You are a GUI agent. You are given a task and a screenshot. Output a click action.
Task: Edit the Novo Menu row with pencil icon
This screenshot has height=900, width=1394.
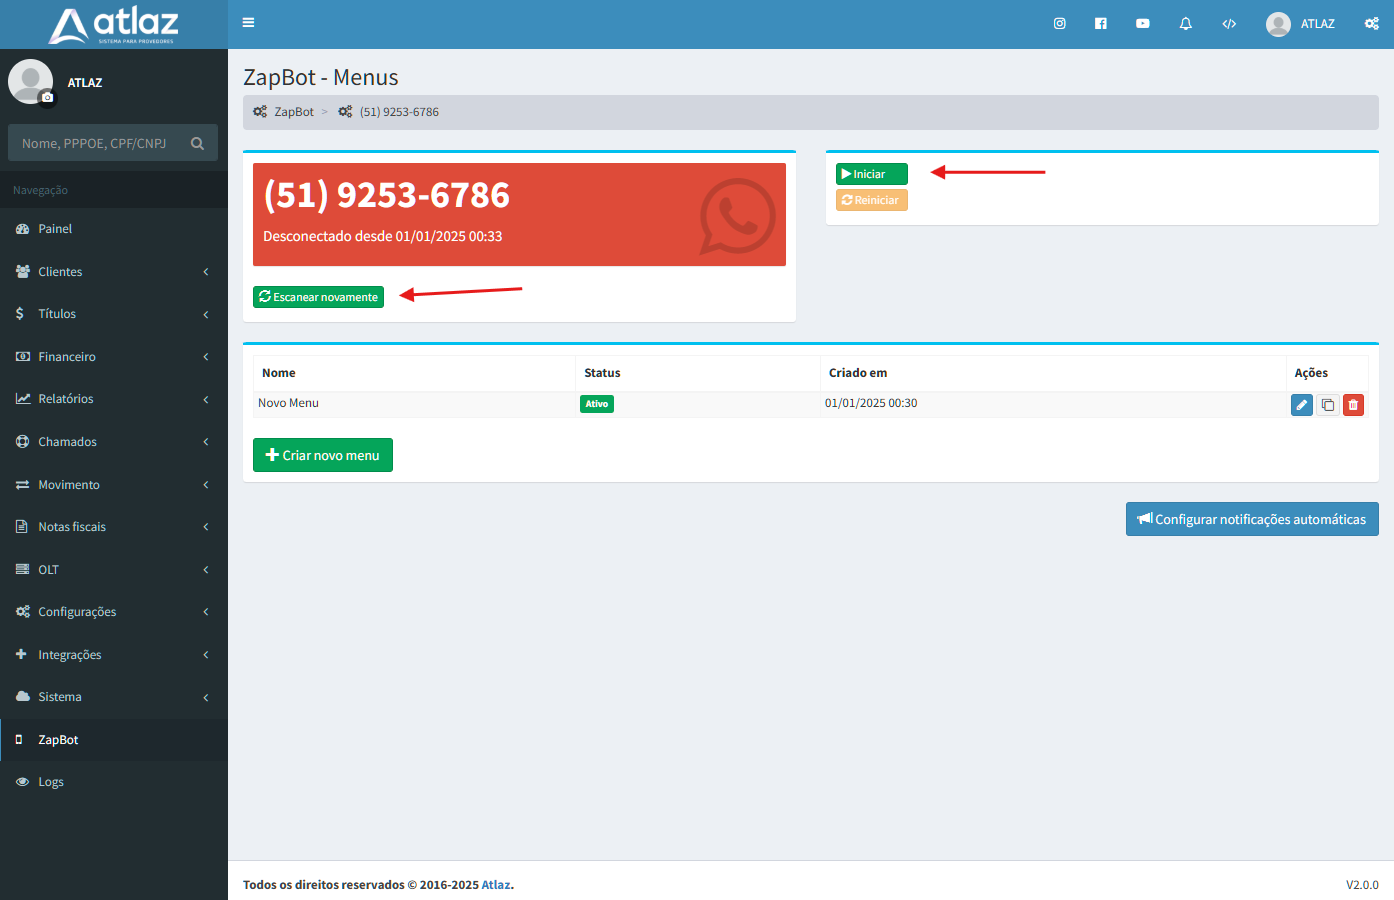tap(1301, 405)
